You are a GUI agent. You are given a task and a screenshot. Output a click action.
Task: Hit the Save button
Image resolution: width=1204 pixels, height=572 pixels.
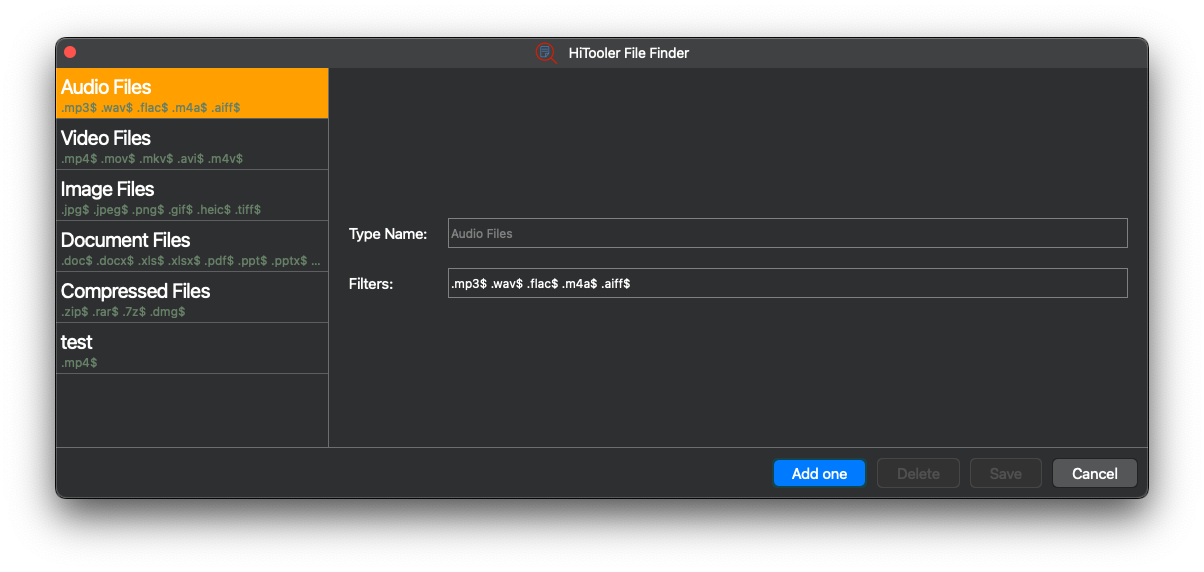pos(1005,474)
